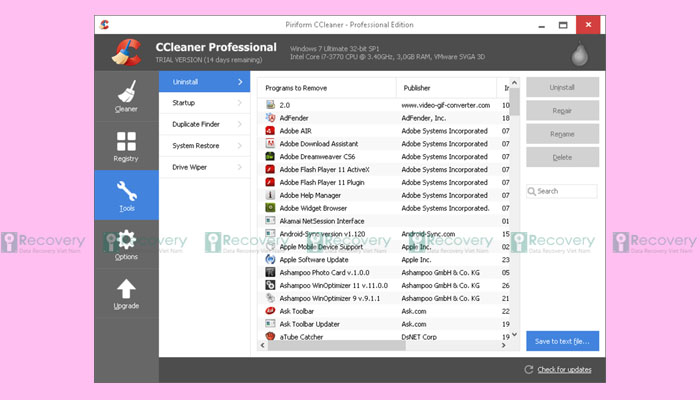The height and width of the screenshot is (400, 700).
Task: Click the Rename button
Action: click(x=562, y=134)
